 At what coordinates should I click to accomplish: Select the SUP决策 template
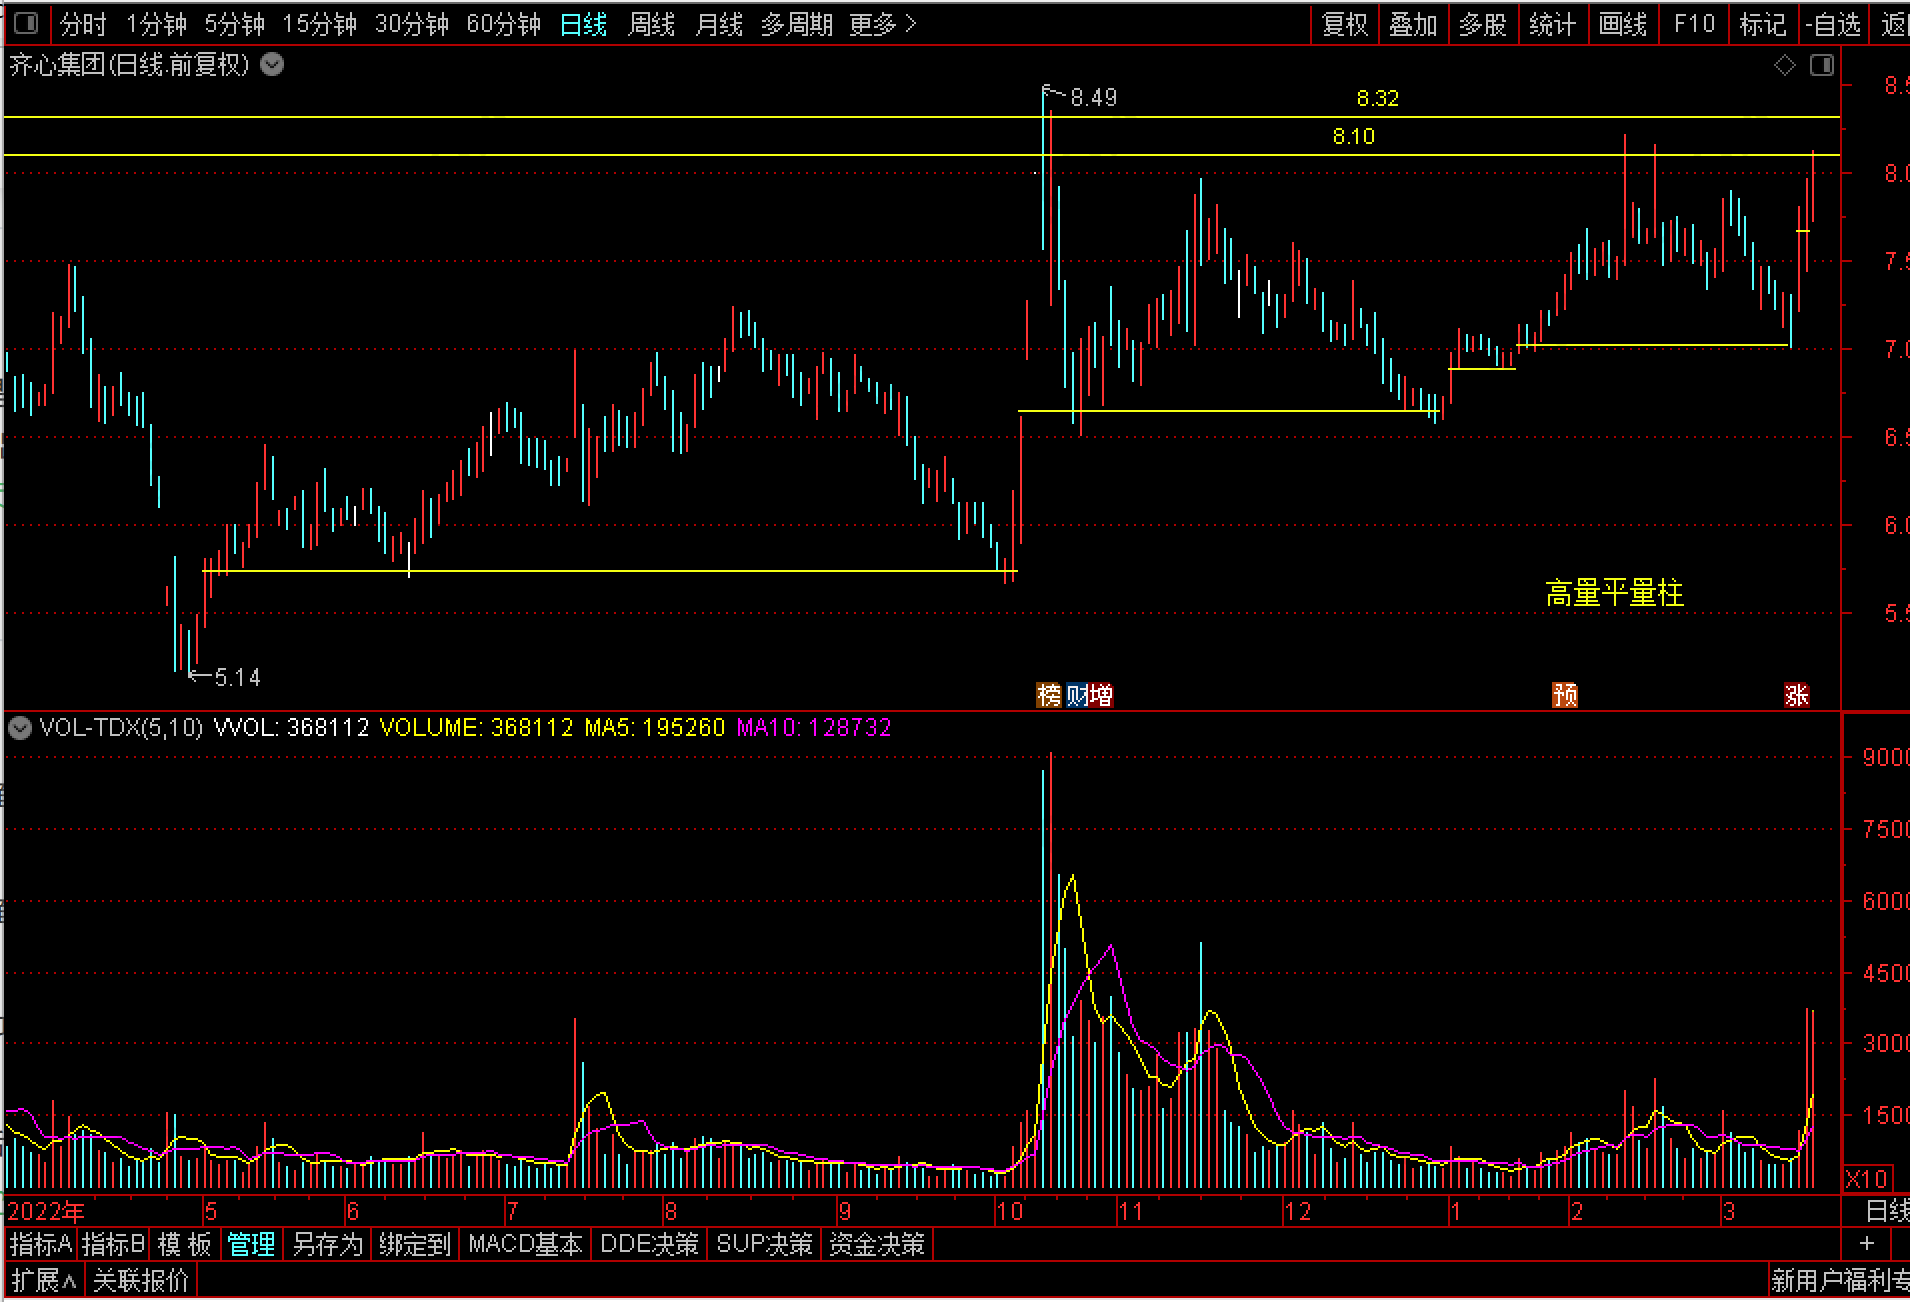click(x=764, y=1245)
